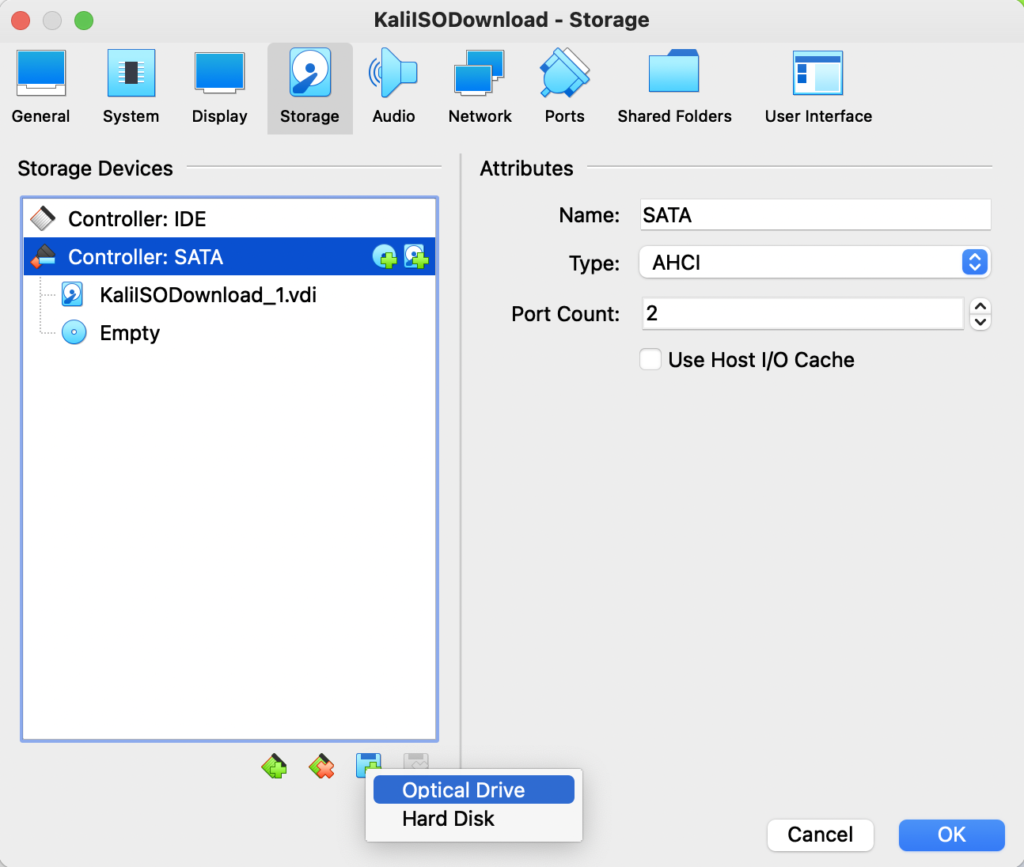Enable the Use Host I/O Cache checkbox
The width and height of the screenshot is (1024, 867).
pyautogui.click(x=650, y=360)
